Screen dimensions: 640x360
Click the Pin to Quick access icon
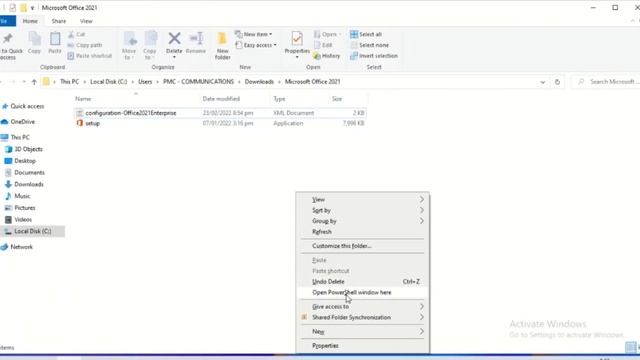pyautogui.click(x=7, y=39)
